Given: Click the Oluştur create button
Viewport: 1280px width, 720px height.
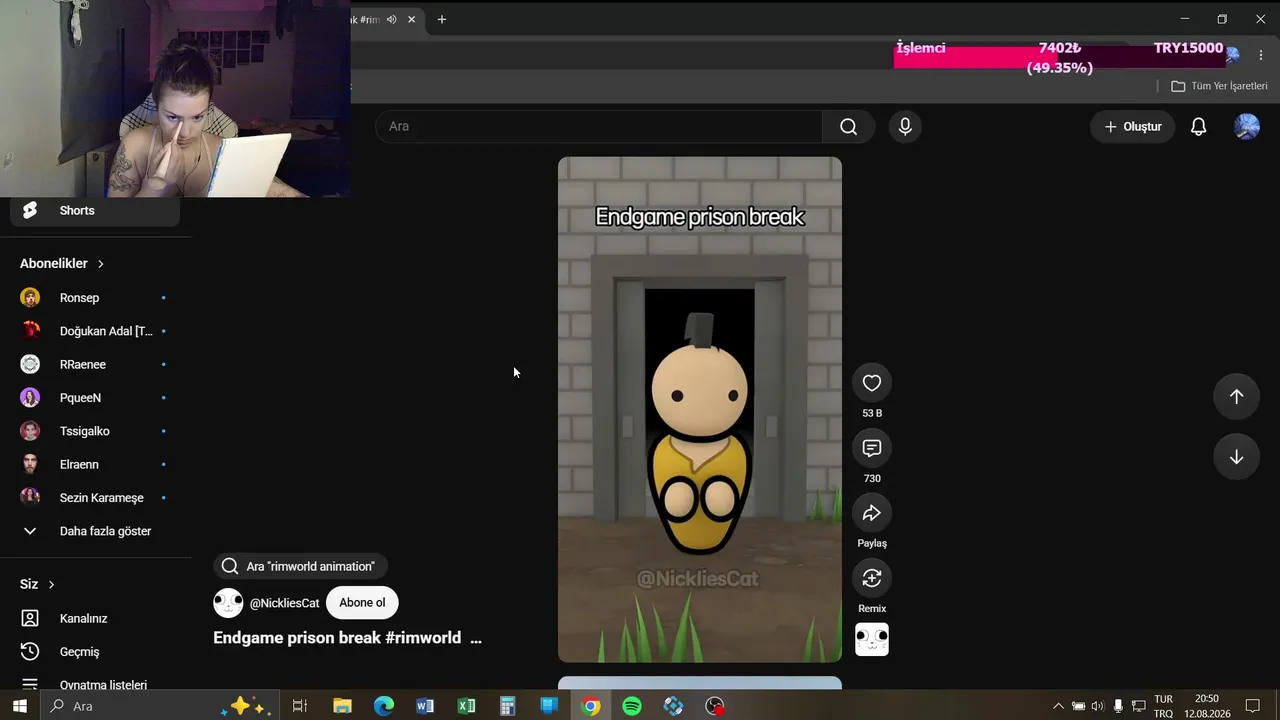Looking at the screenshot, I should (1132, 126).
